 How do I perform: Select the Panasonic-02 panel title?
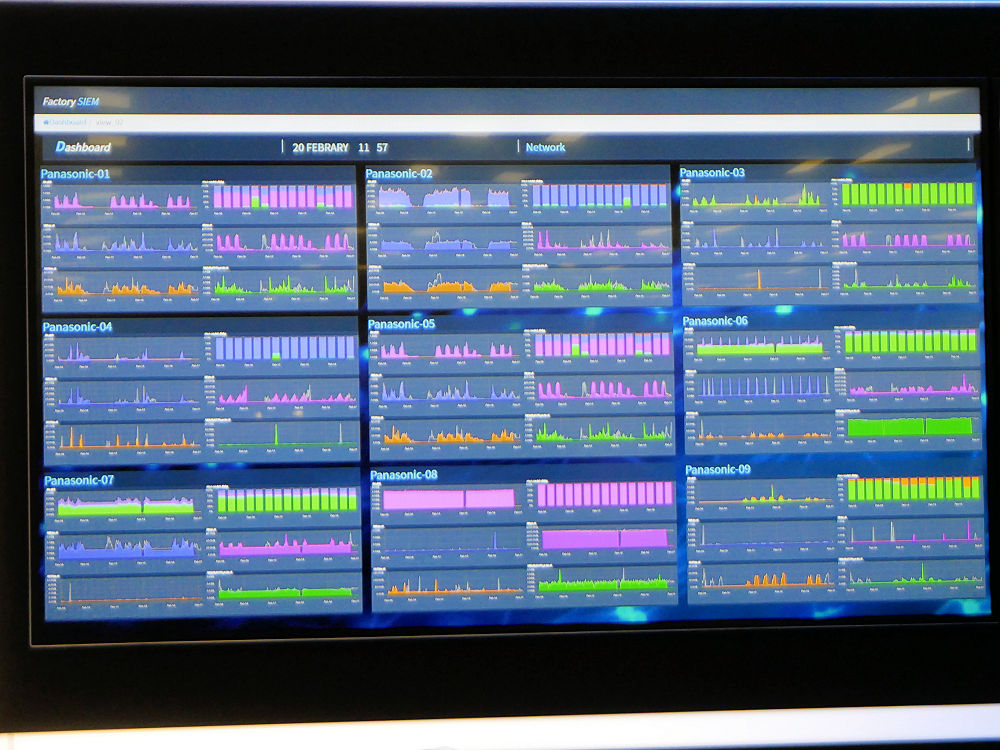pos(399,173)
